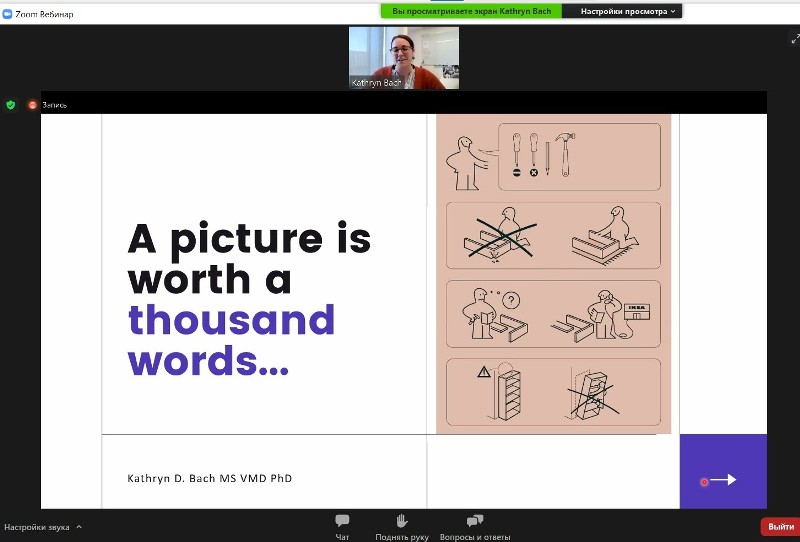Select Kathryn Bach's video thumbnail
Screen dimensions: 800x542
pos(404,58)
